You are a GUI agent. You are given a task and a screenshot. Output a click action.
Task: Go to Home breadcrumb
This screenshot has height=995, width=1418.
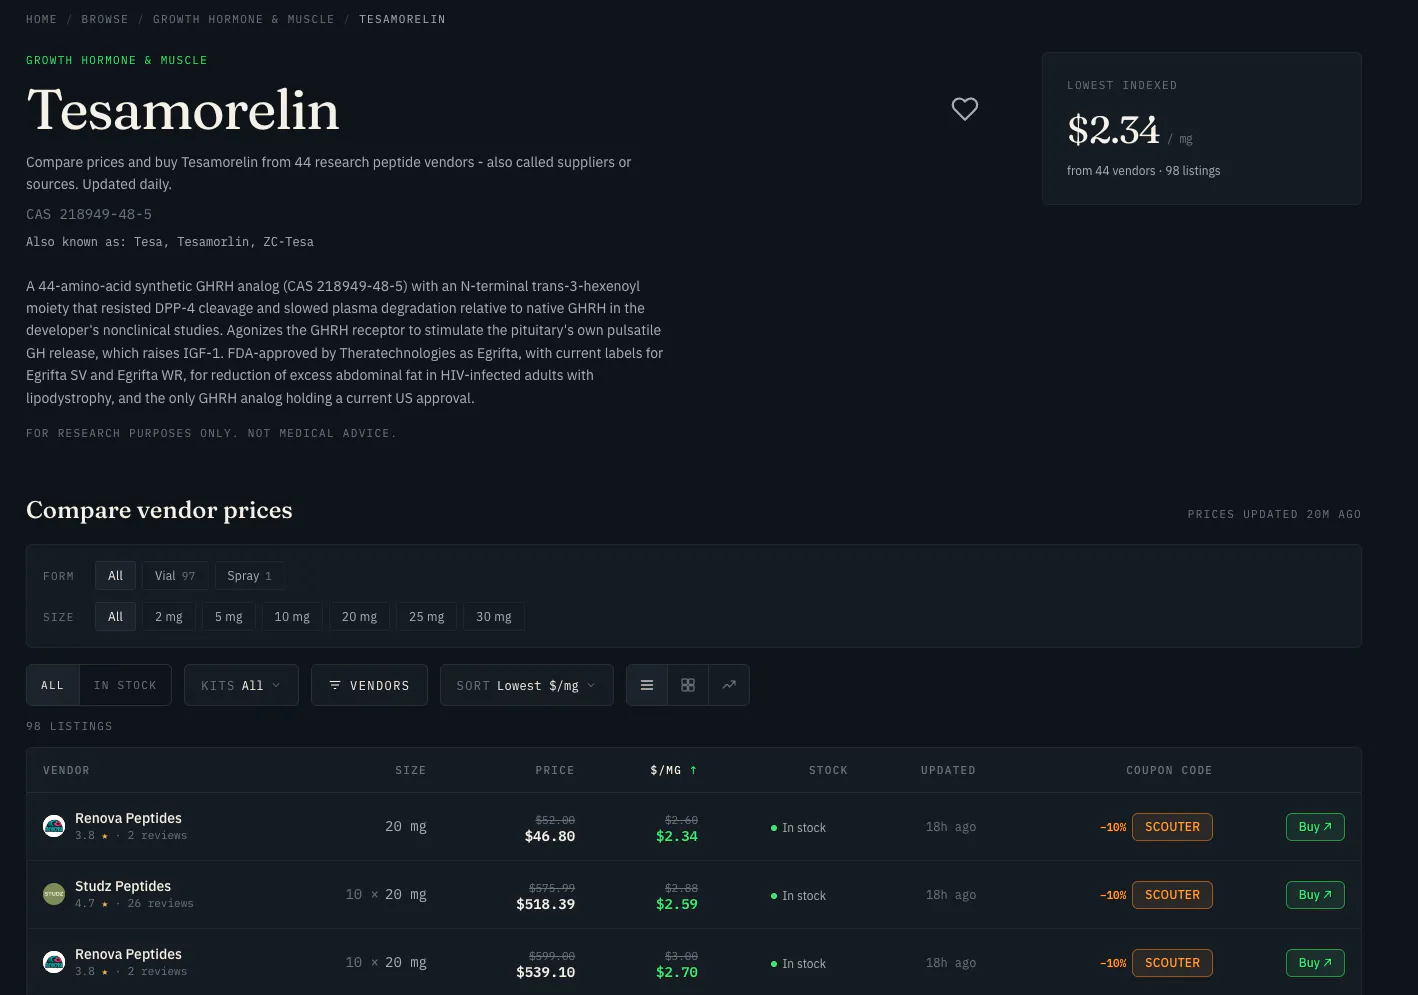click(x=42, y=19)
